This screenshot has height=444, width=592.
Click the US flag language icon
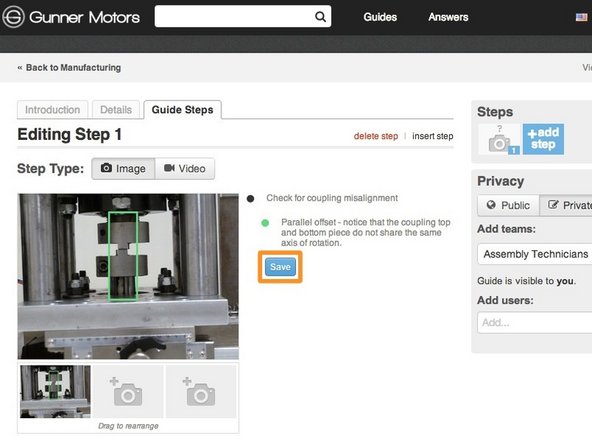point(581,17)
